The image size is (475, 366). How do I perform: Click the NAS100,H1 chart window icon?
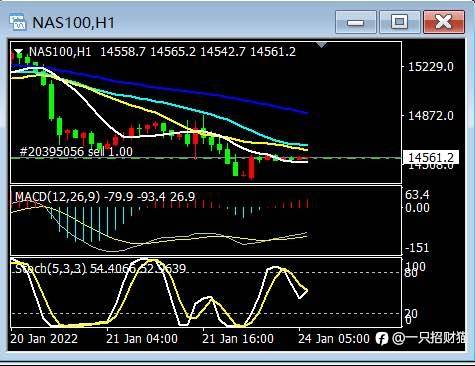click(17, 22)
